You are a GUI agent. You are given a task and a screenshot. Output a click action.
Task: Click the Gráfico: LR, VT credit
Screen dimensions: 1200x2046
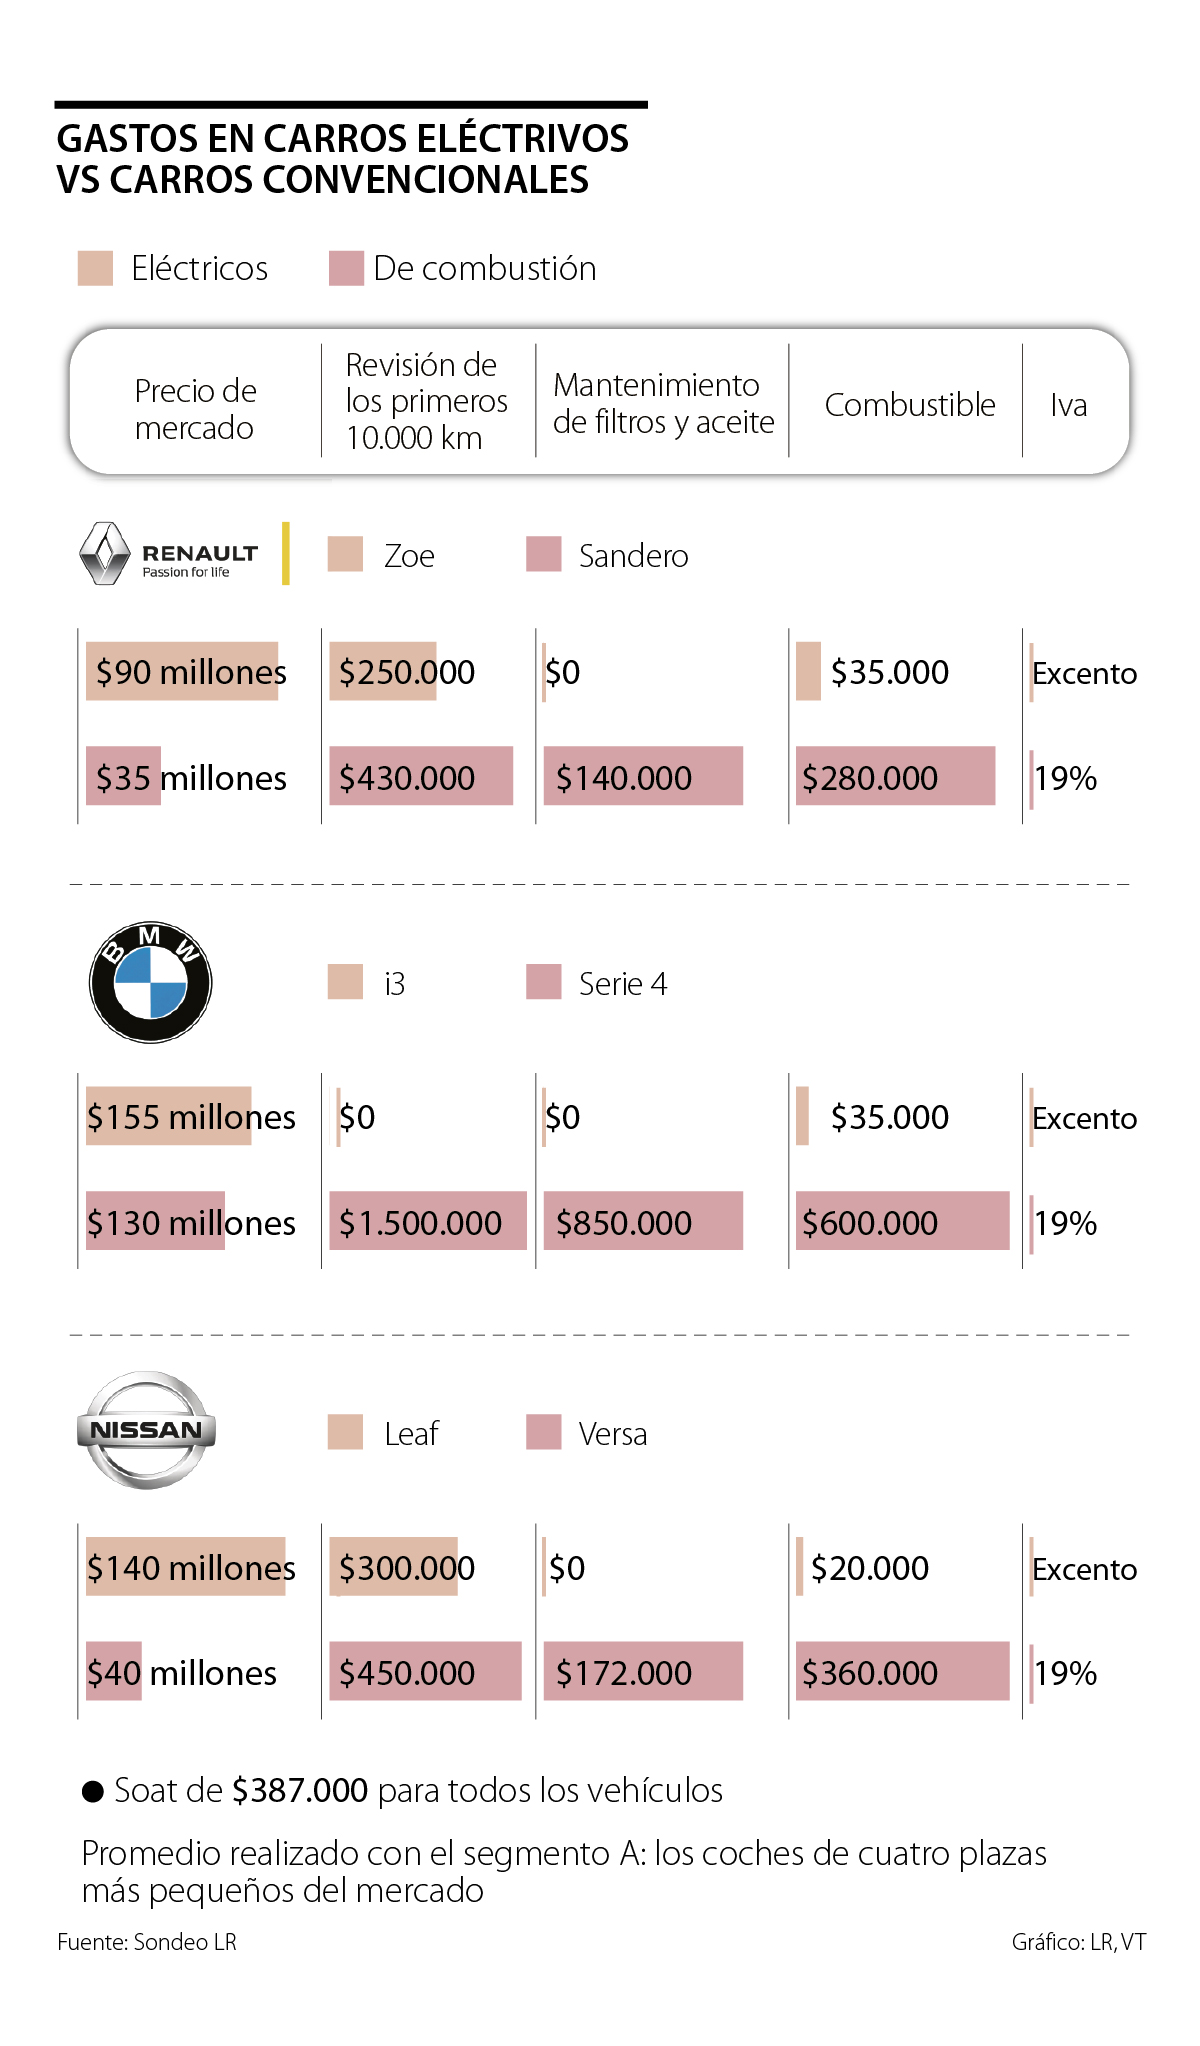(1078, 1942)
